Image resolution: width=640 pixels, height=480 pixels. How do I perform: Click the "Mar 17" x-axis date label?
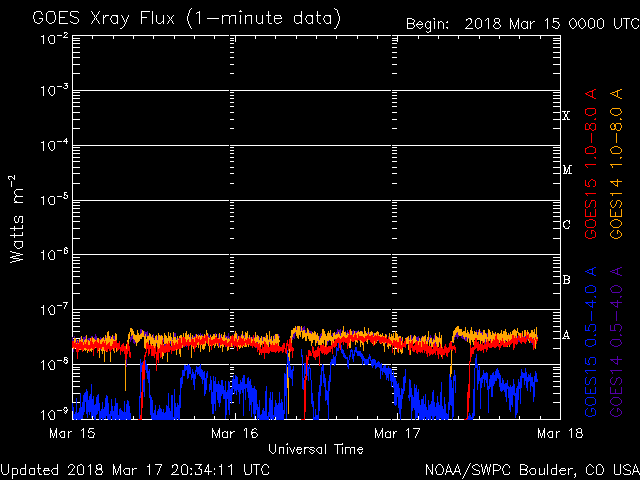tap(397, 433)
